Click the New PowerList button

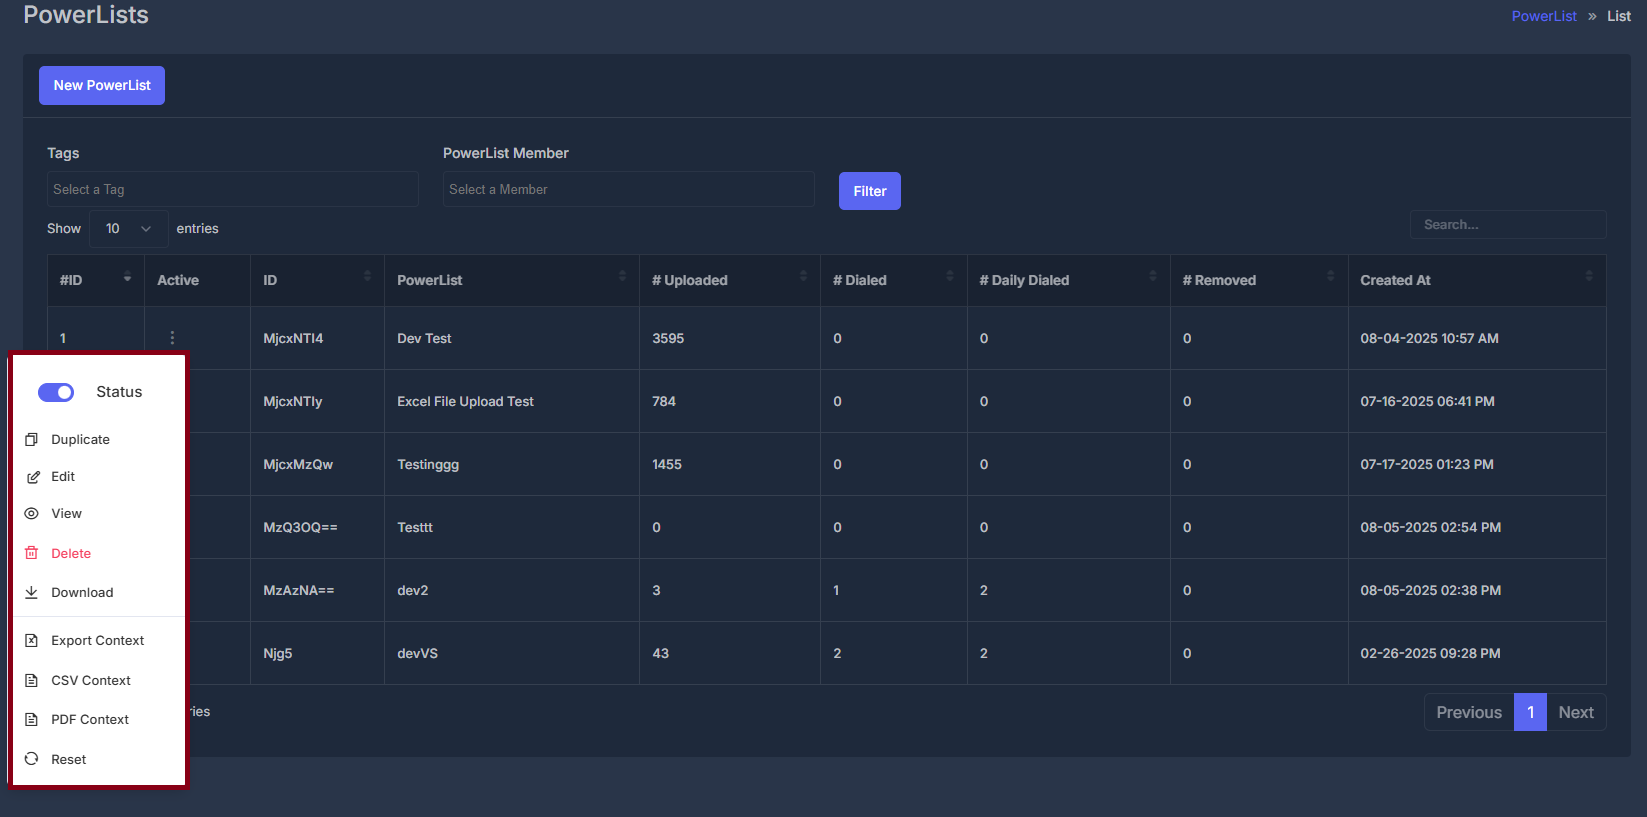[102, 85]
